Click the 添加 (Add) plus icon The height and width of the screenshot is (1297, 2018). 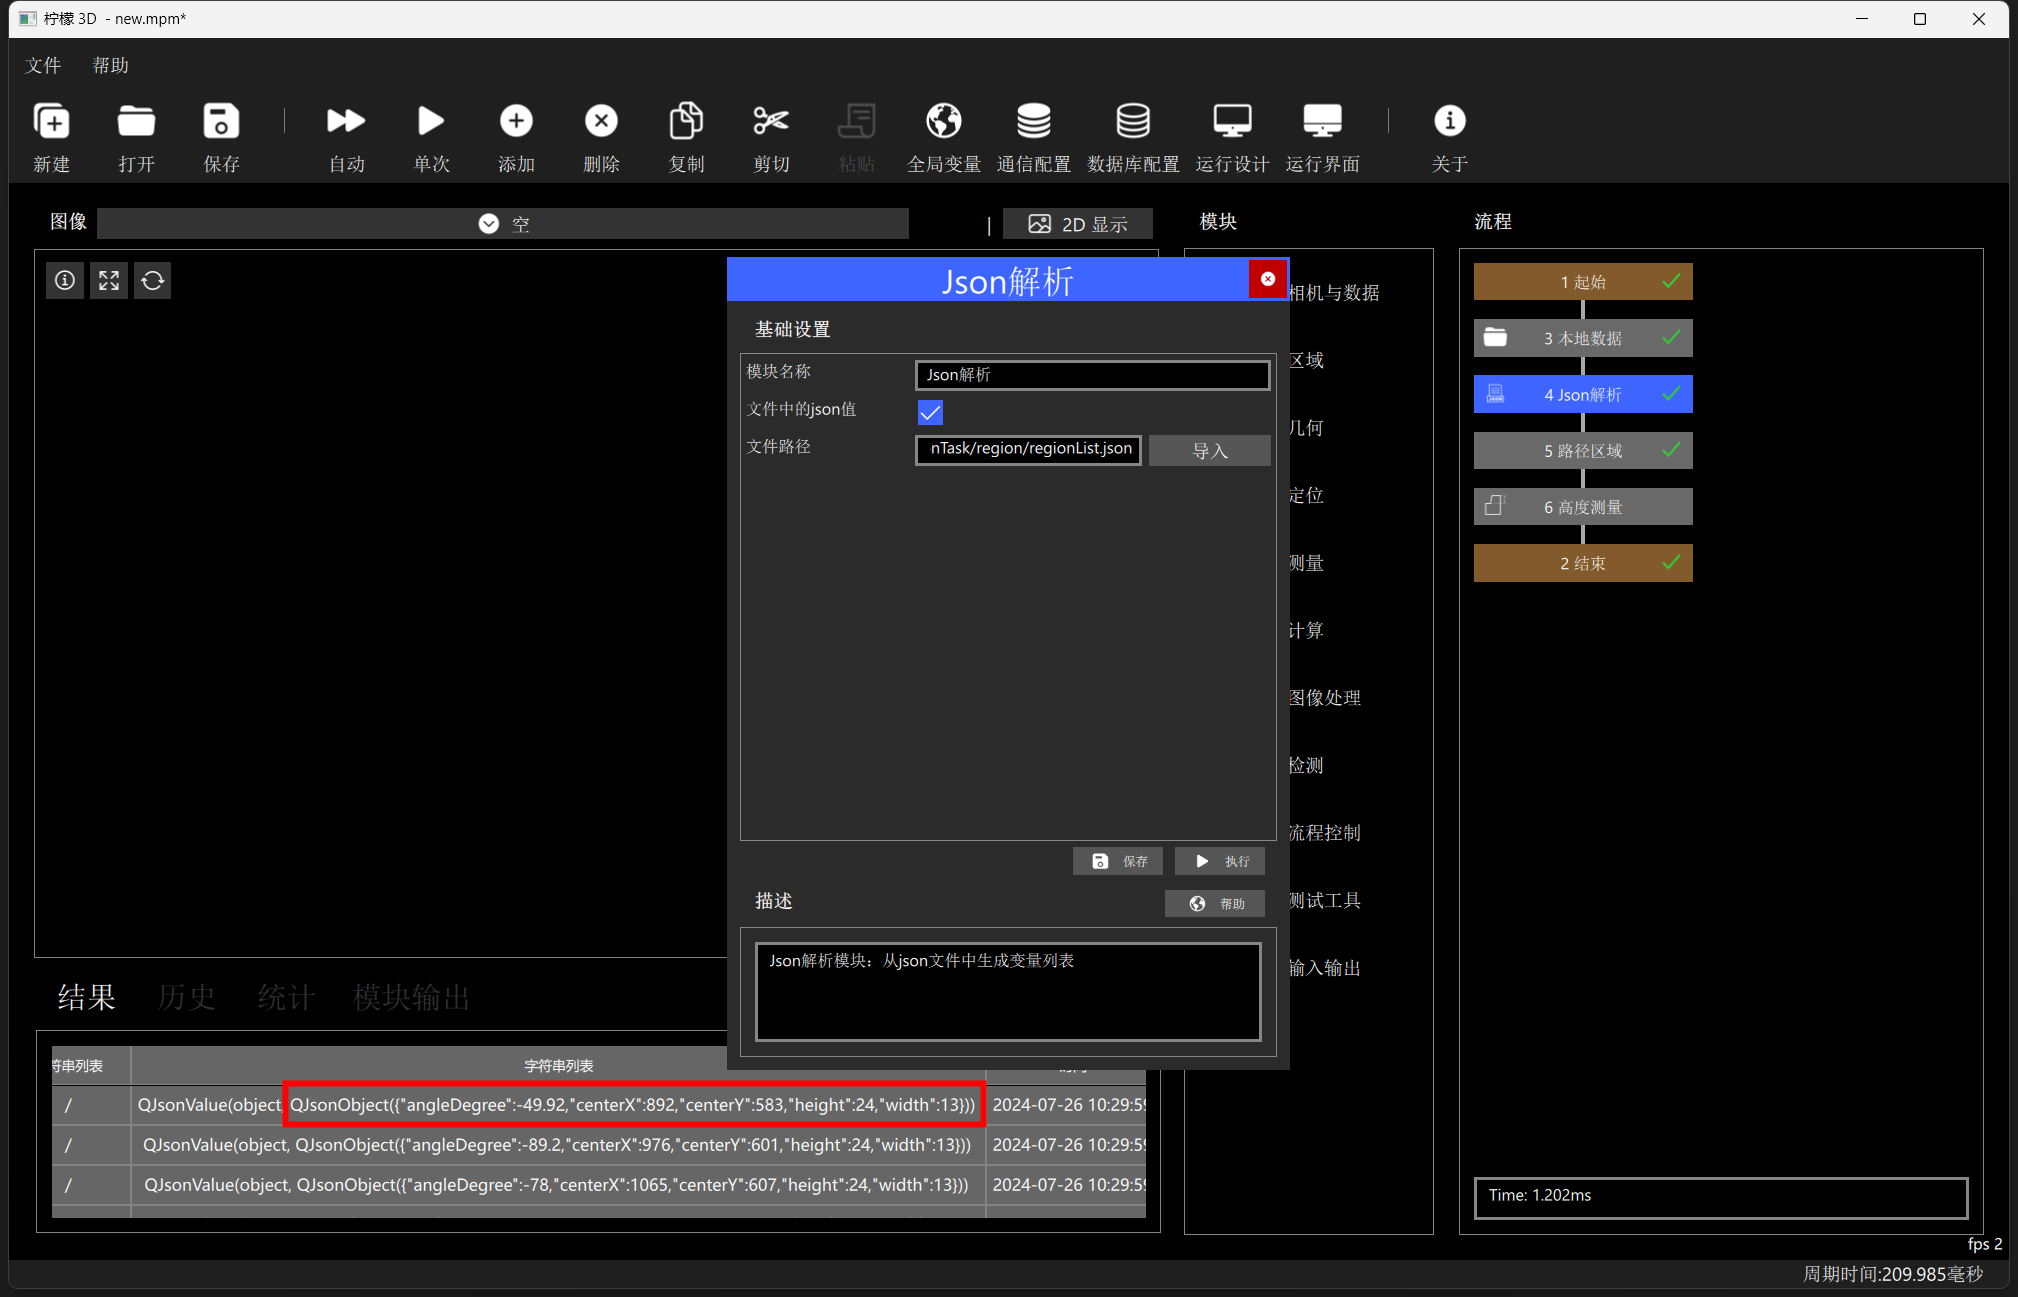pos(516,121)
